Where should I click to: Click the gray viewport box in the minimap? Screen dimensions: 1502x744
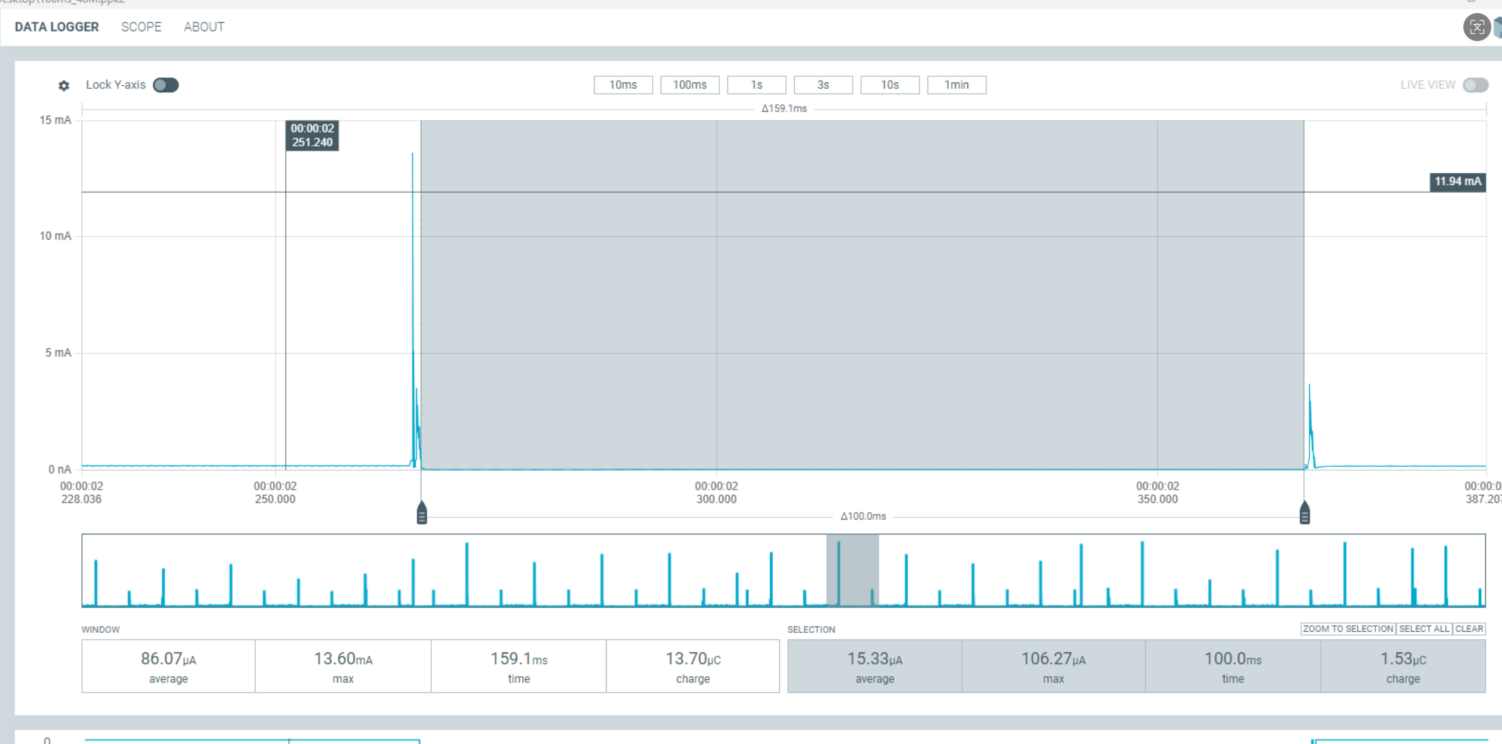pos(852,570)
